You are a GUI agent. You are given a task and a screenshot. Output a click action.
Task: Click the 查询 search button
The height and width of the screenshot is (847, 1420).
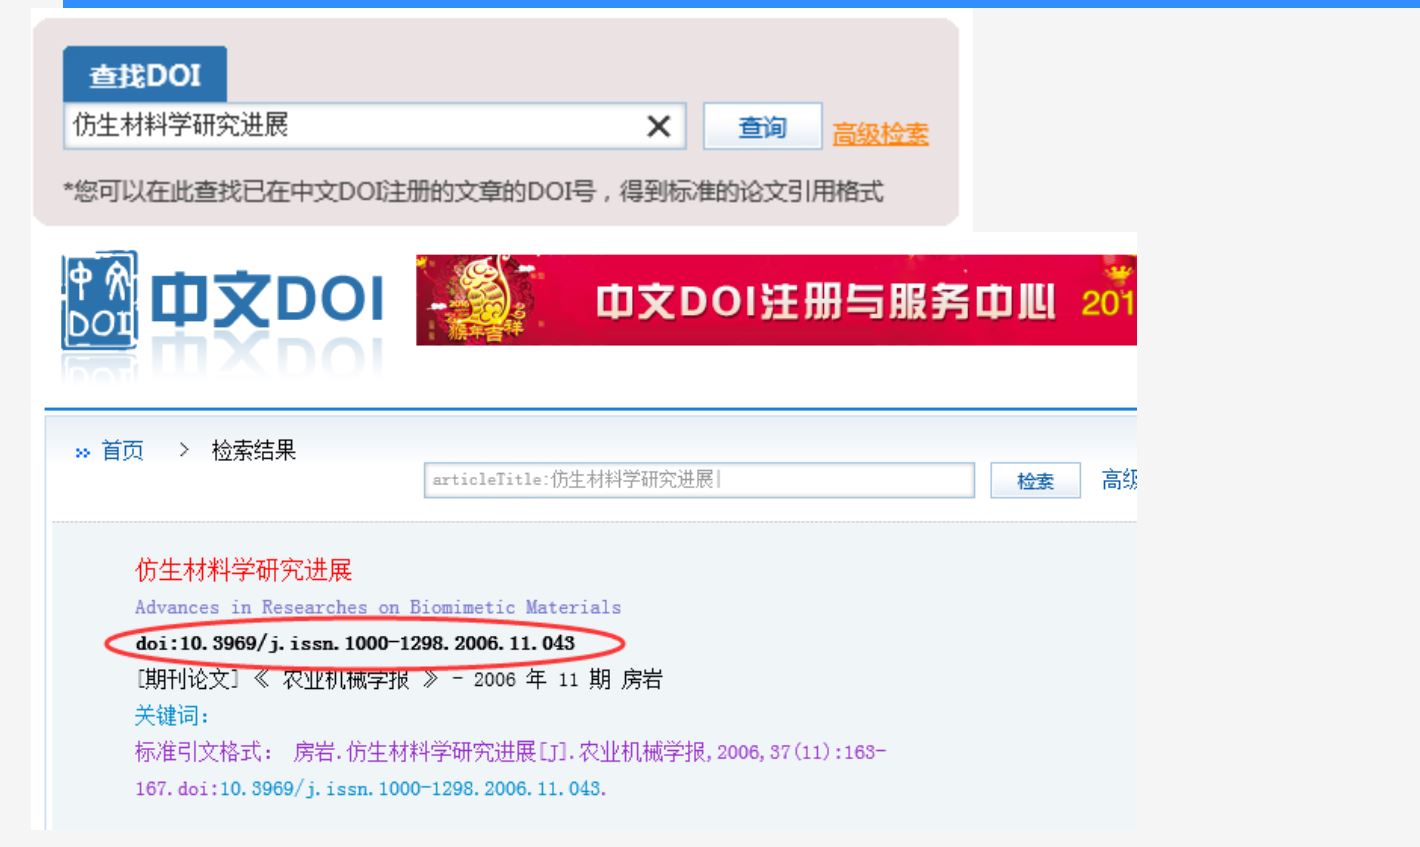point(762,127)
